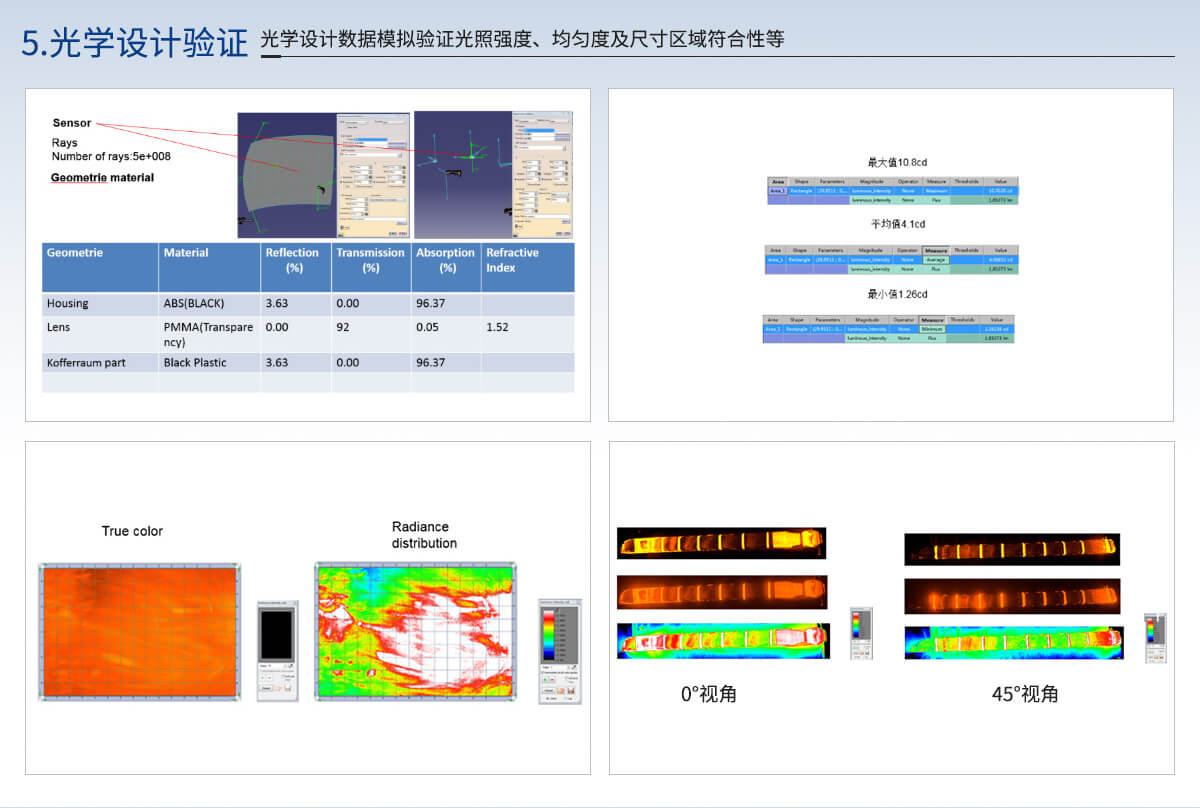
Task: Click the eyedropper icon in True color panel
Action: [x=289, y=666]
